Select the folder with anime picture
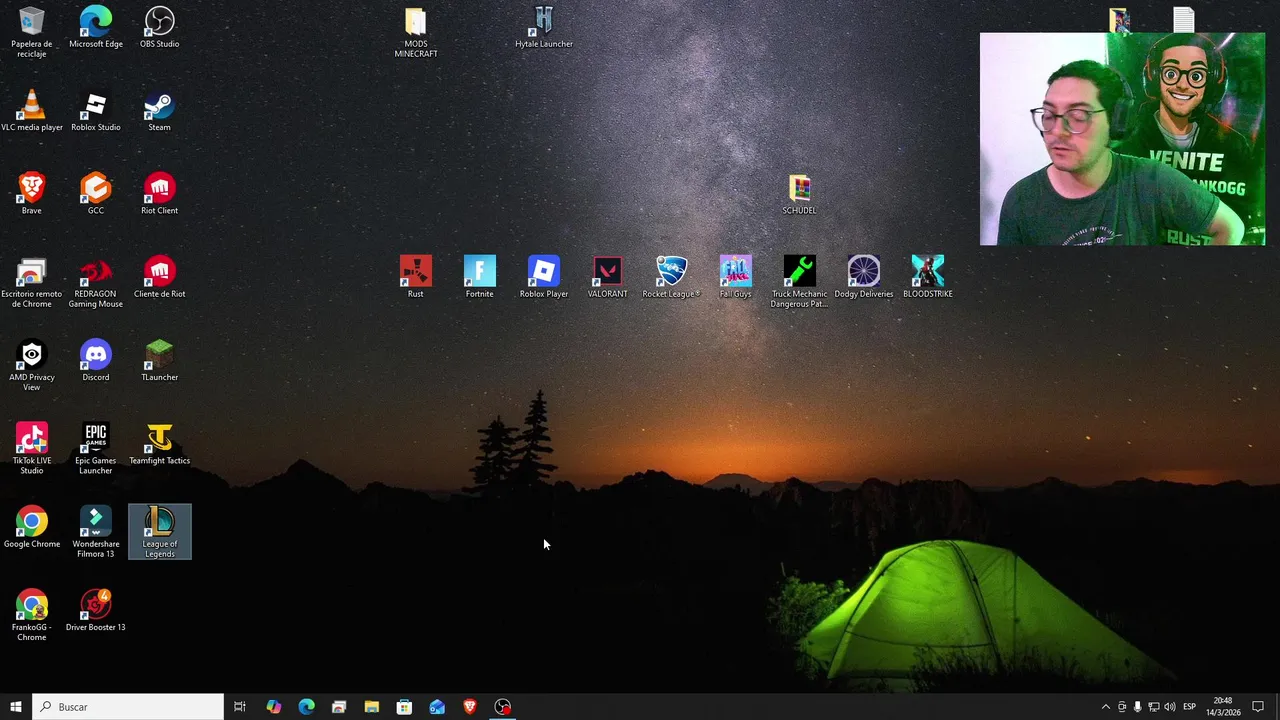 click(x=1119, y=19)
